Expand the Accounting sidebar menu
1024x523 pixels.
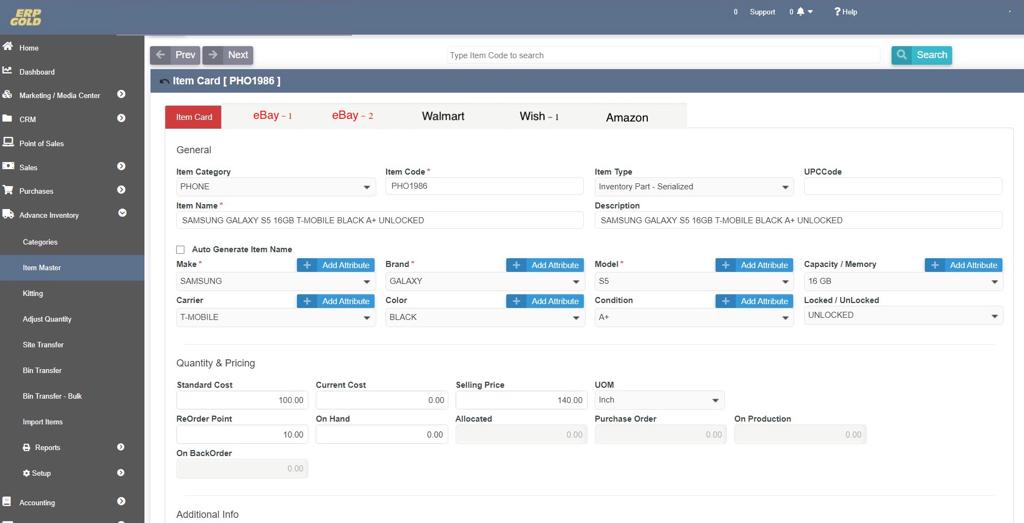coord(121,501)
